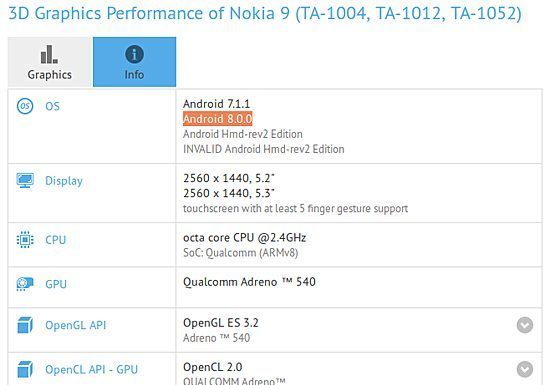The width and height of the screenshot is (550, 385).
Task: Switch to the Graphics tab
Action: click(50, 62)
